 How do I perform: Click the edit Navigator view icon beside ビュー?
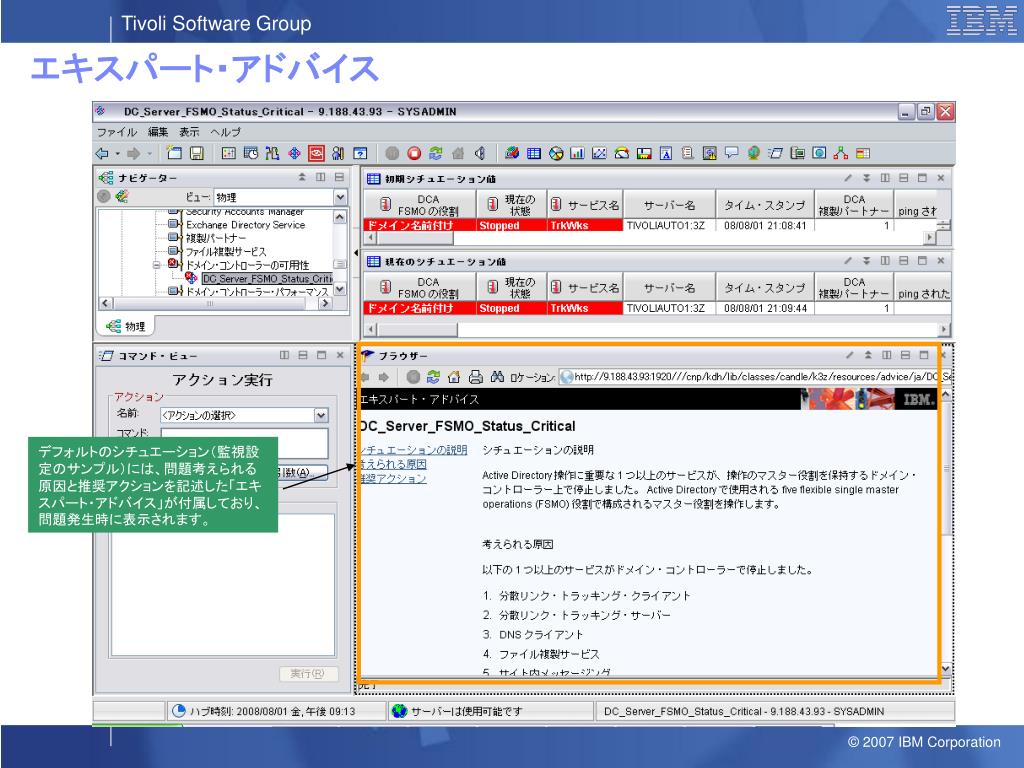pos(122,197)
